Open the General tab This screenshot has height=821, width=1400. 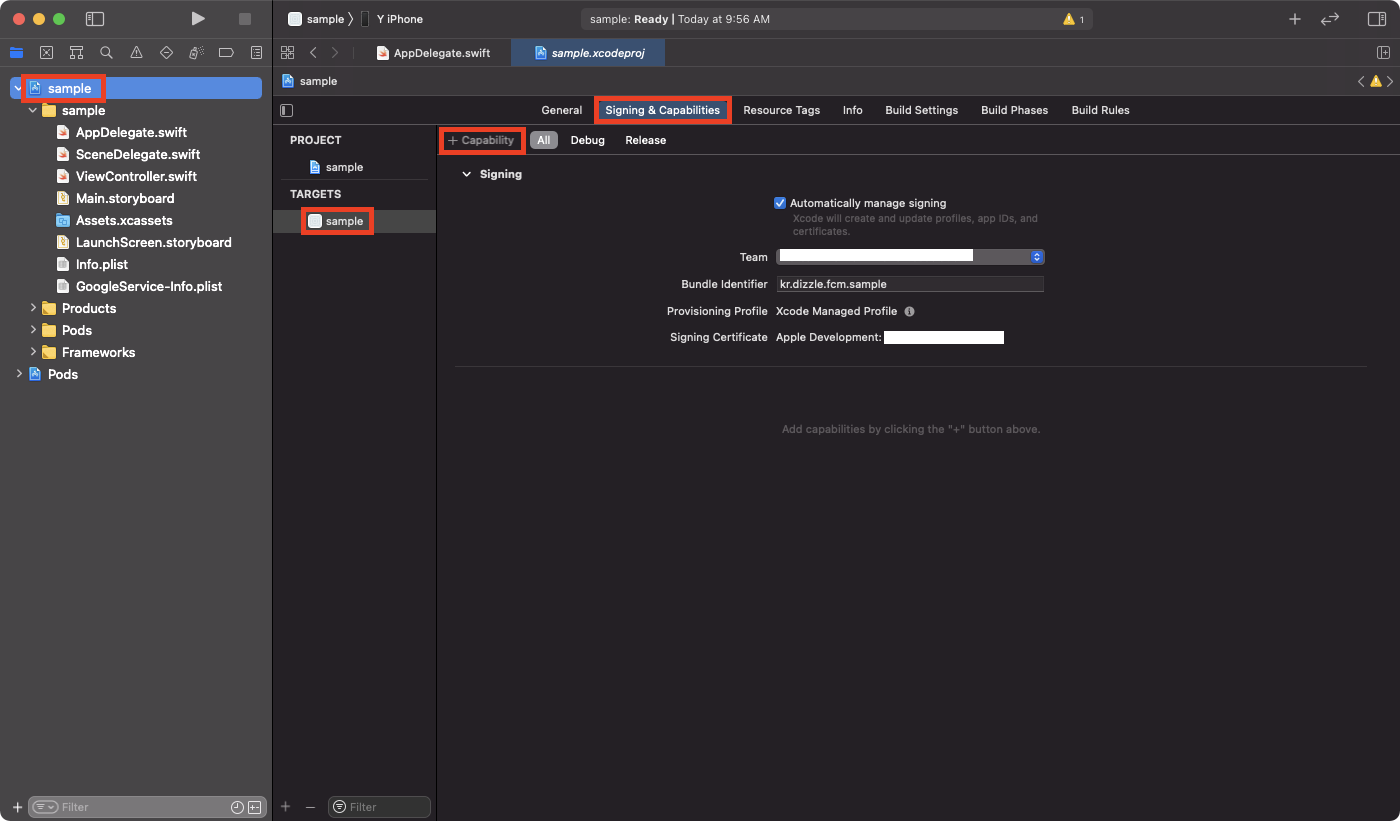pos(562,110)
